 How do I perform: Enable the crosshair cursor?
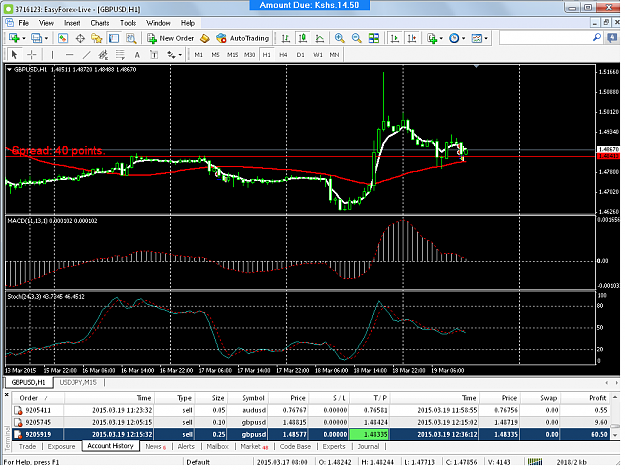click(31, 55)
